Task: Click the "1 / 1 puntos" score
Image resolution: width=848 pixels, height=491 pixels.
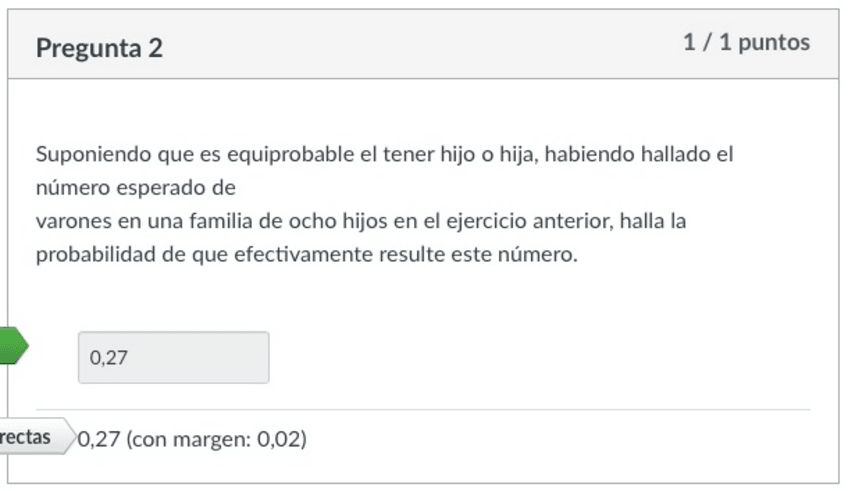Action: [746, 43]
